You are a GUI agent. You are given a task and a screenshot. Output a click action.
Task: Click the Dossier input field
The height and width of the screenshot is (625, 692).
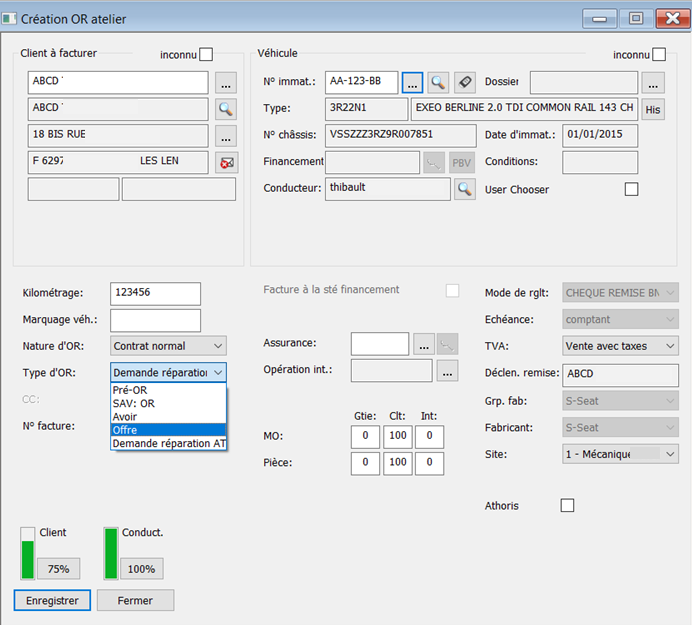click(x=584, y=83)
